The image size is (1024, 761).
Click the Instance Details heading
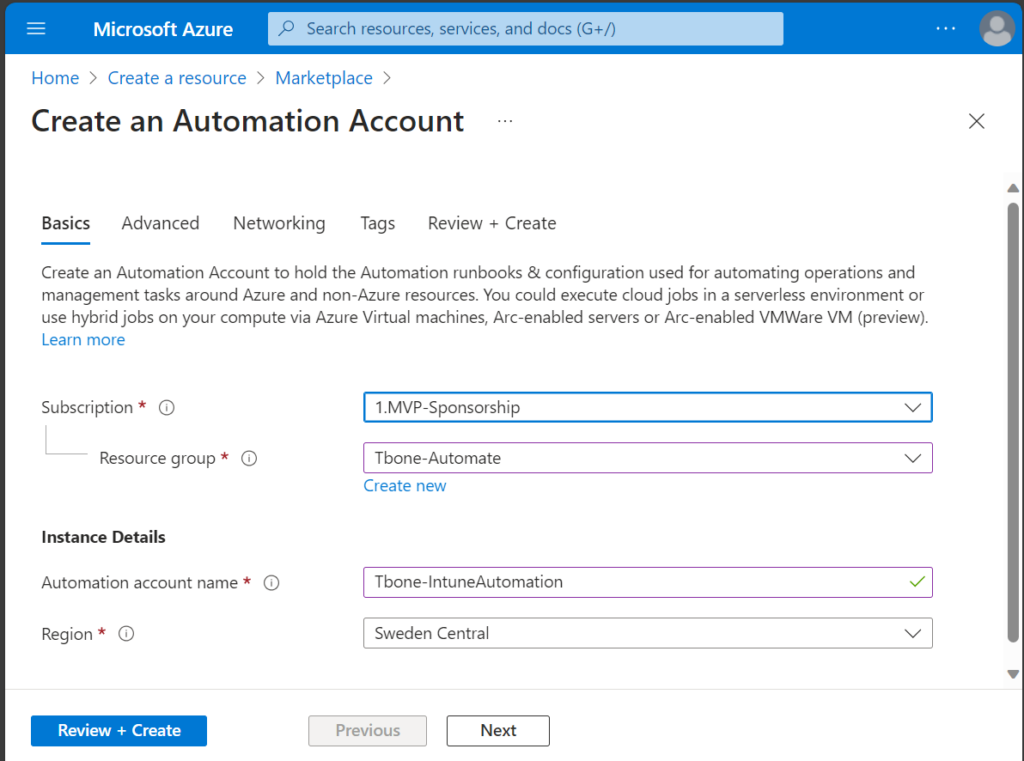click(x=103, y=537)
